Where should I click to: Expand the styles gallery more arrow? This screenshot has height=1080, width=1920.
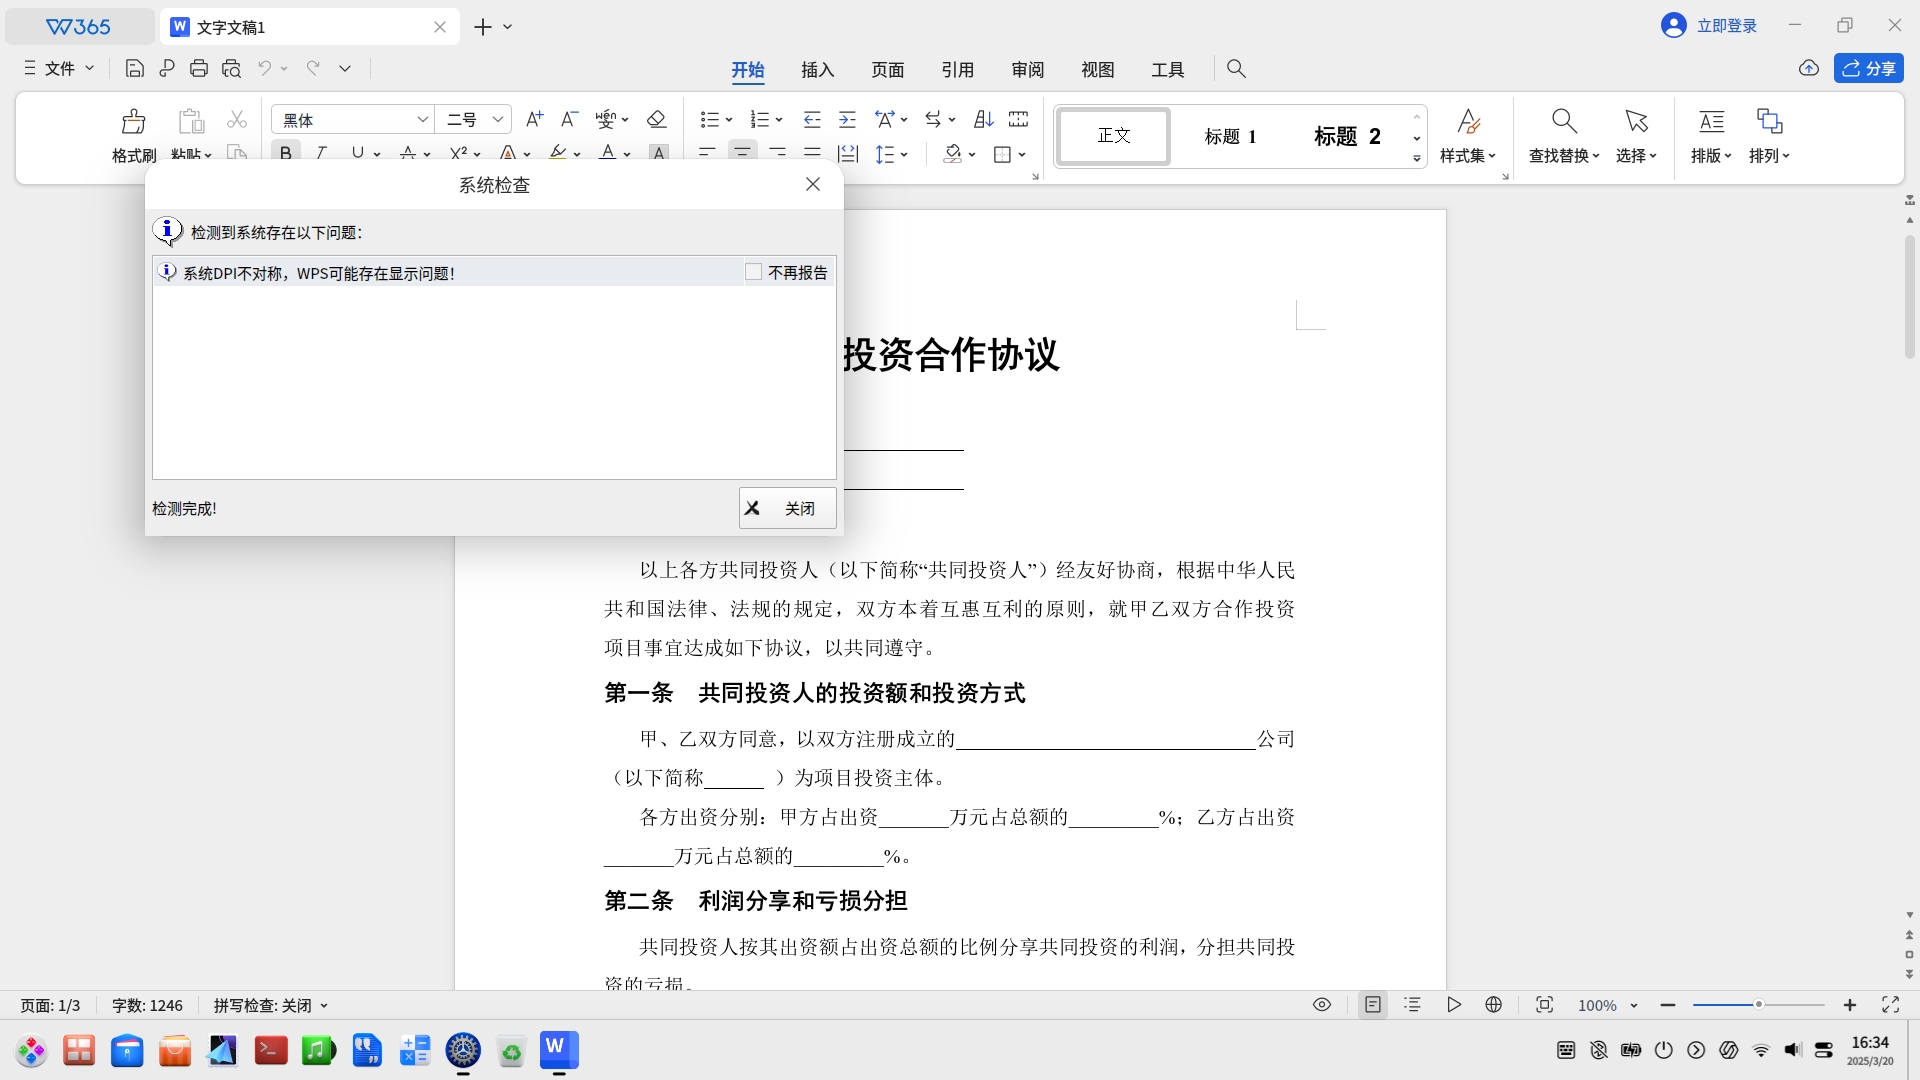1417,158
